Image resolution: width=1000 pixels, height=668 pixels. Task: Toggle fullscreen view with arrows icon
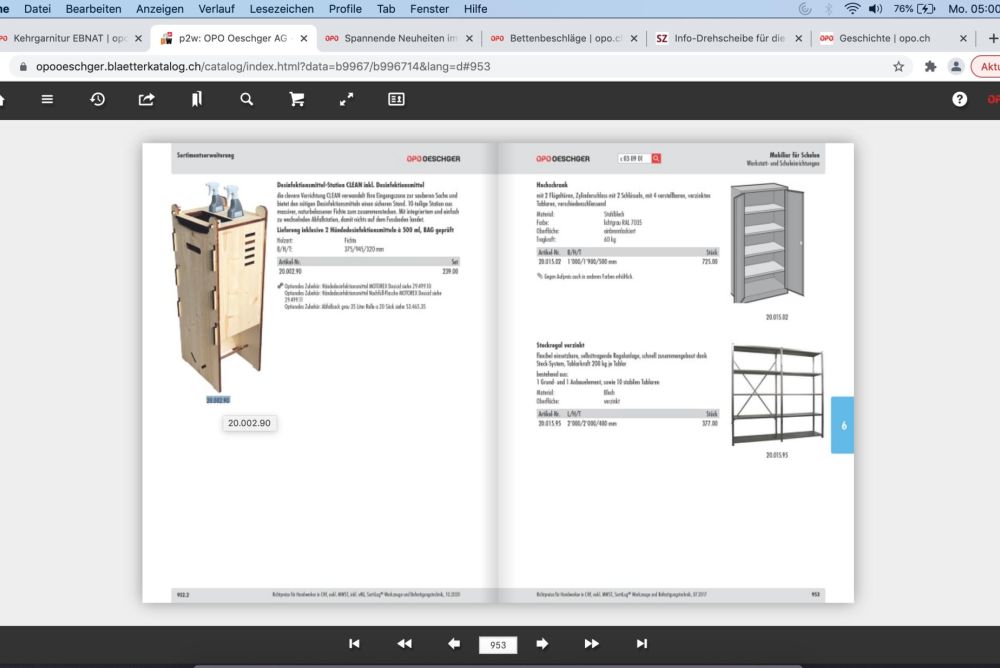tap(347, 99)
